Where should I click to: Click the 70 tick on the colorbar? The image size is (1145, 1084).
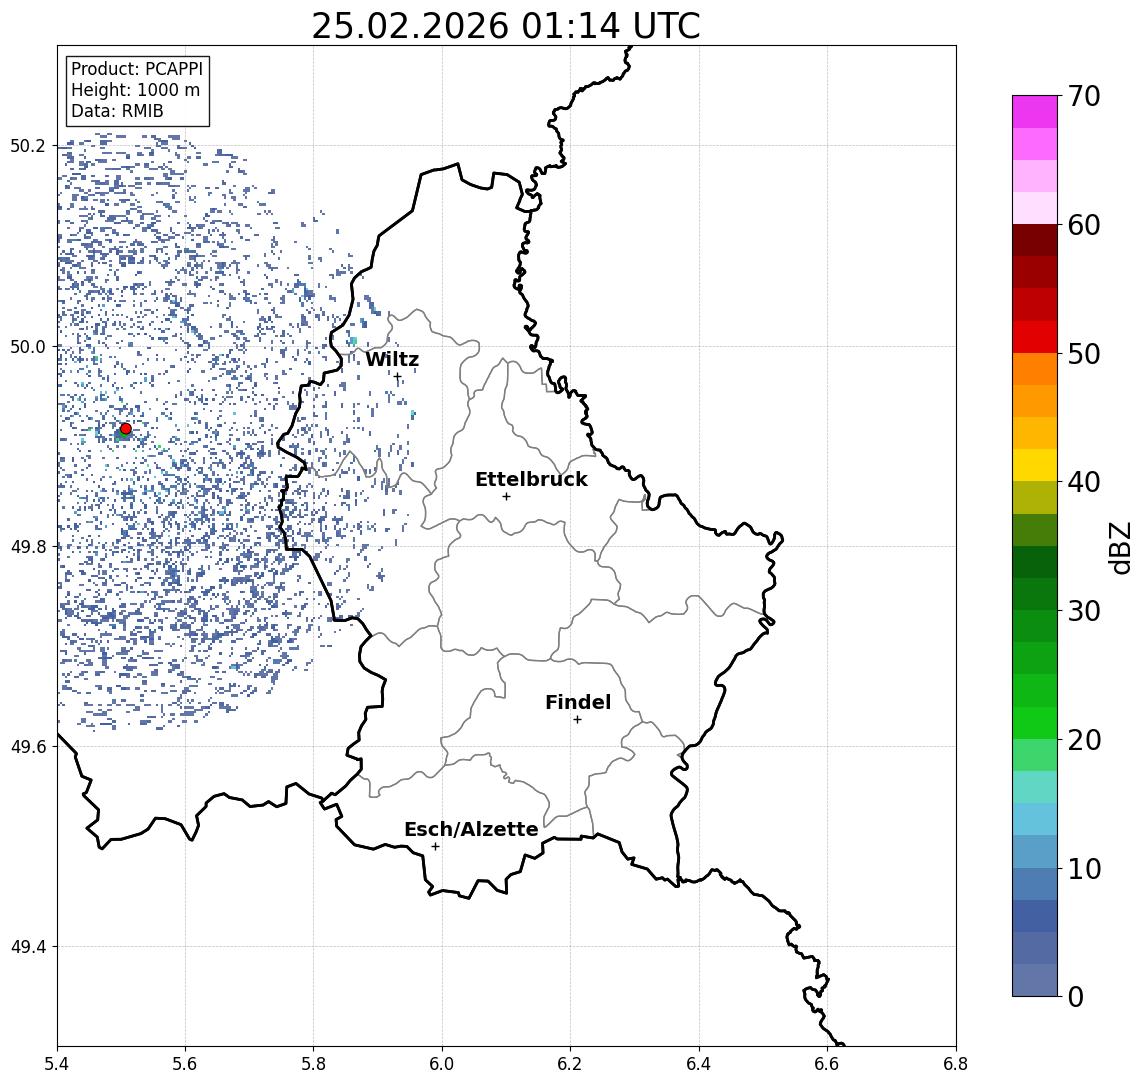pyautogui.click(x=1084, y=96)
